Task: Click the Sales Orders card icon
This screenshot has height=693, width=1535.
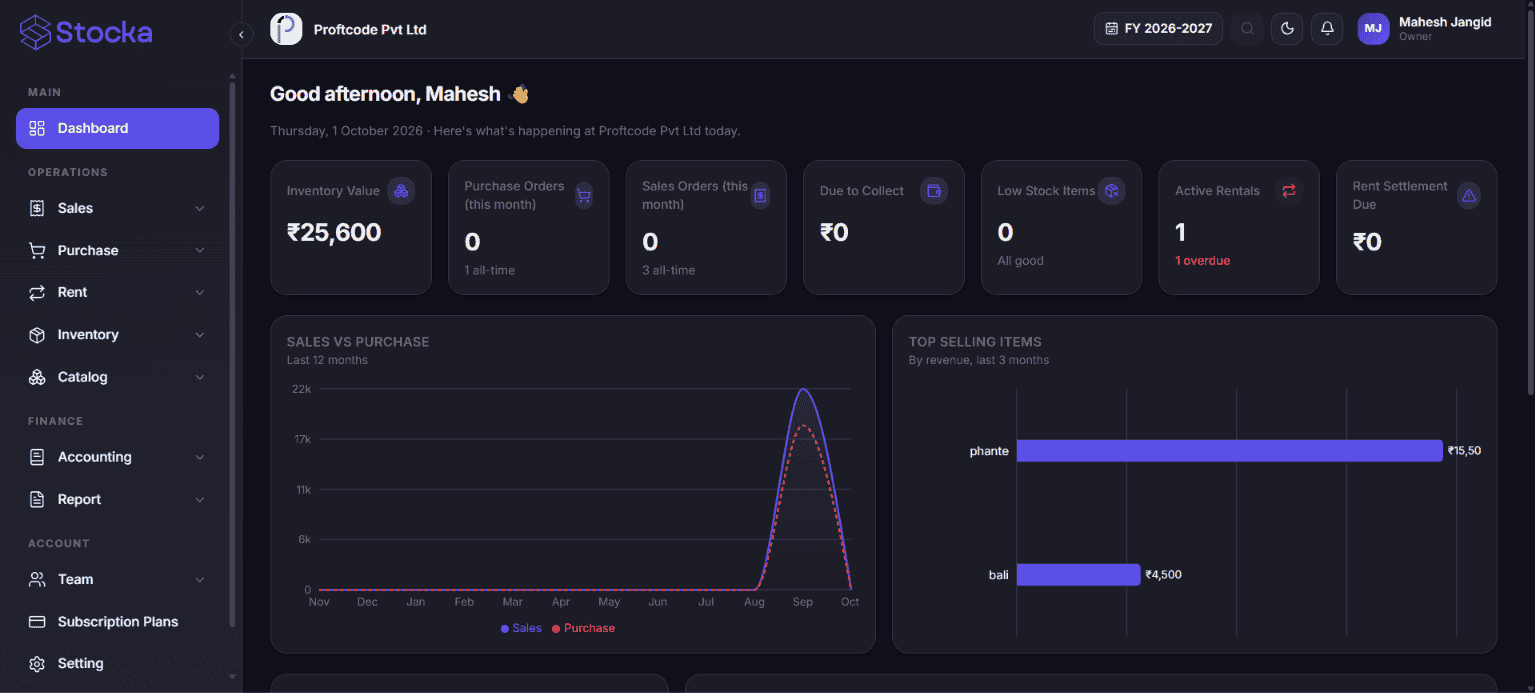Action: [760, 196]
